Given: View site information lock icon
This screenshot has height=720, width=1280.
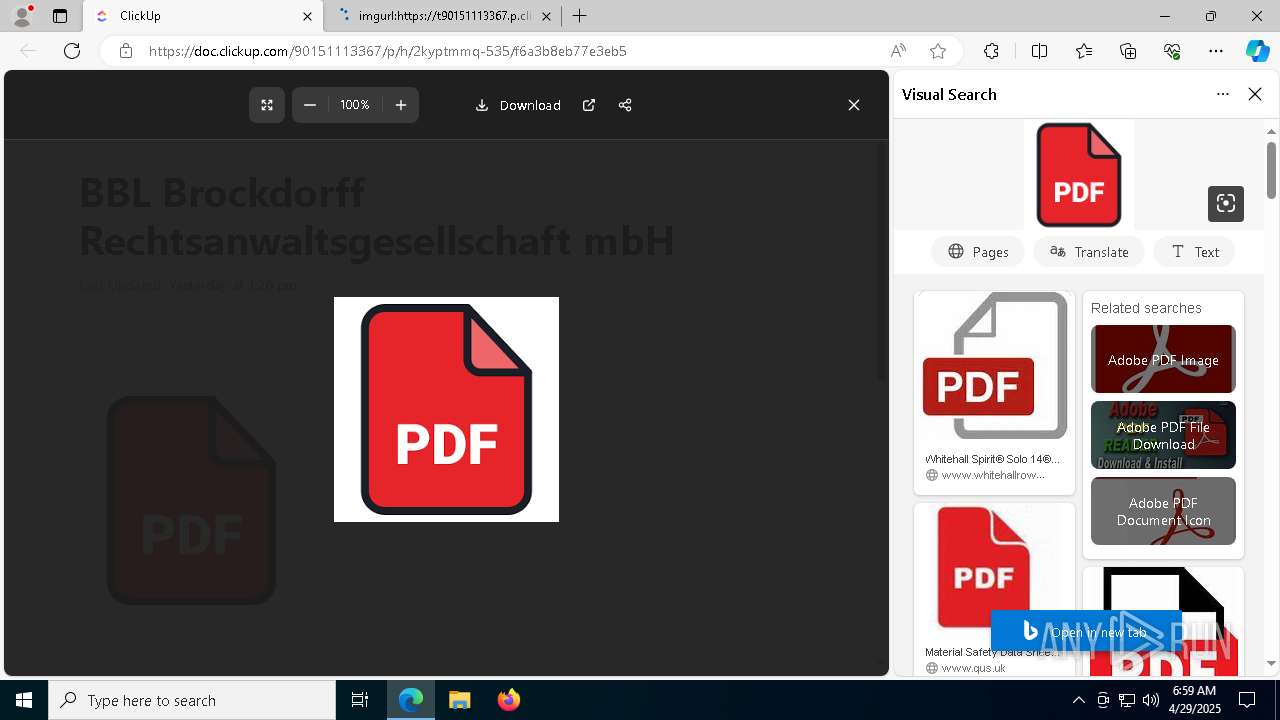Looking at the screenshot, I should (x=126, y=51).
